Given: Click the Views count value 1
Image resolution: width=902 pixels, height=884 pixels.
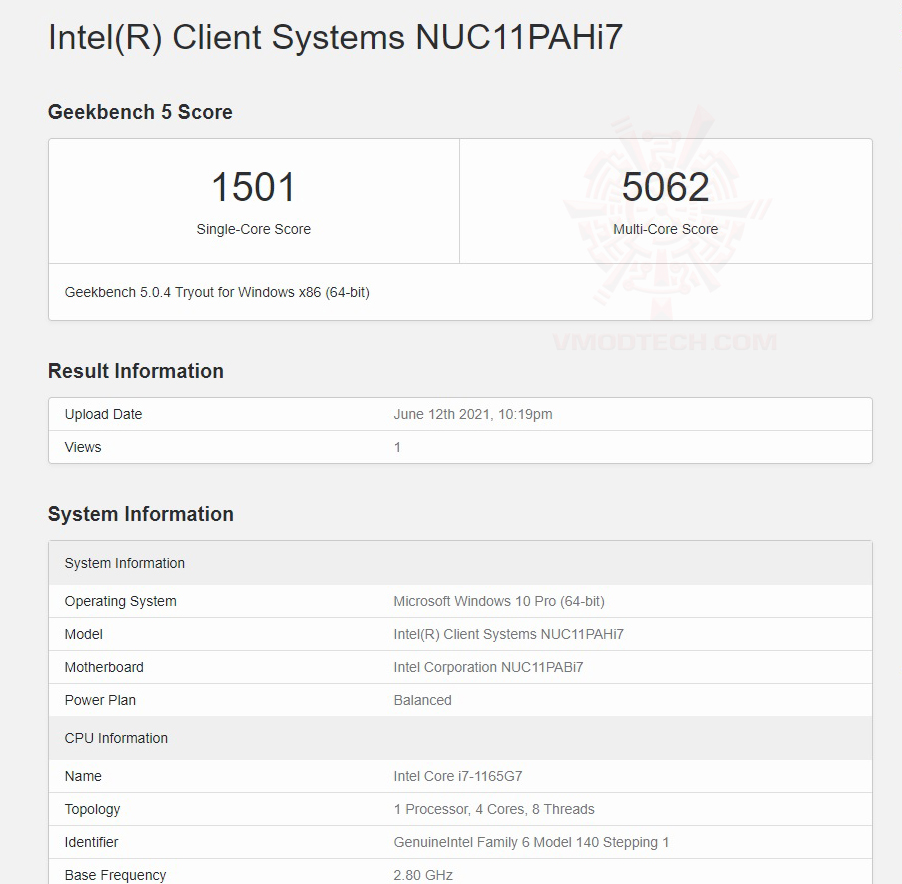Looking at the screenshot, I should point(397,447).
